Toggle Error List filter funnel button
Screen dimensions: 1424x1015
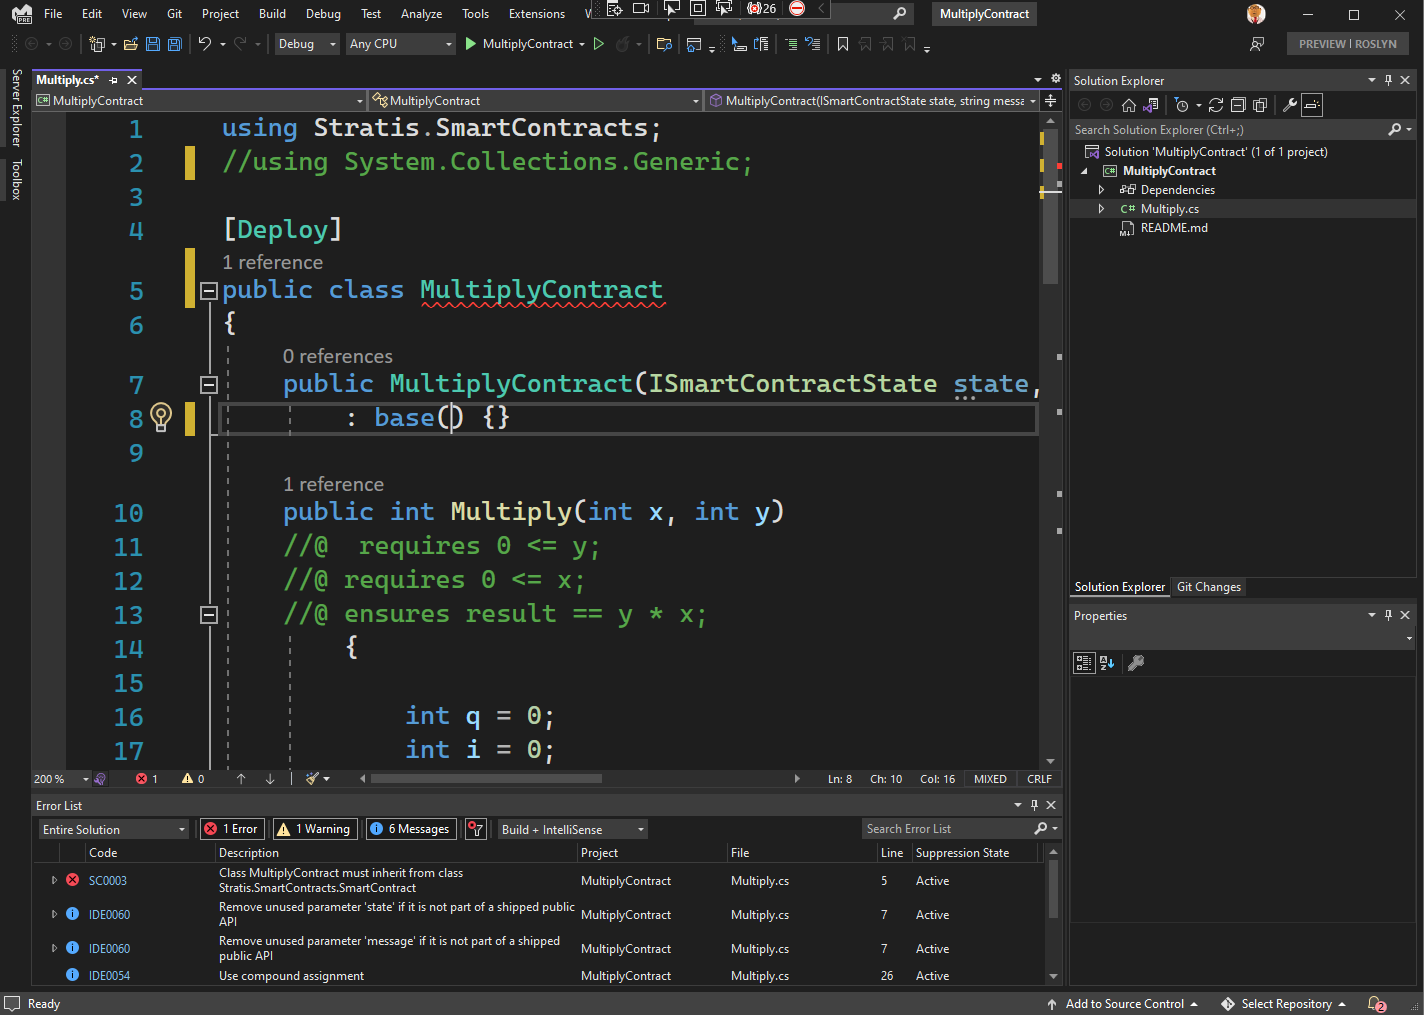(476, 829)
